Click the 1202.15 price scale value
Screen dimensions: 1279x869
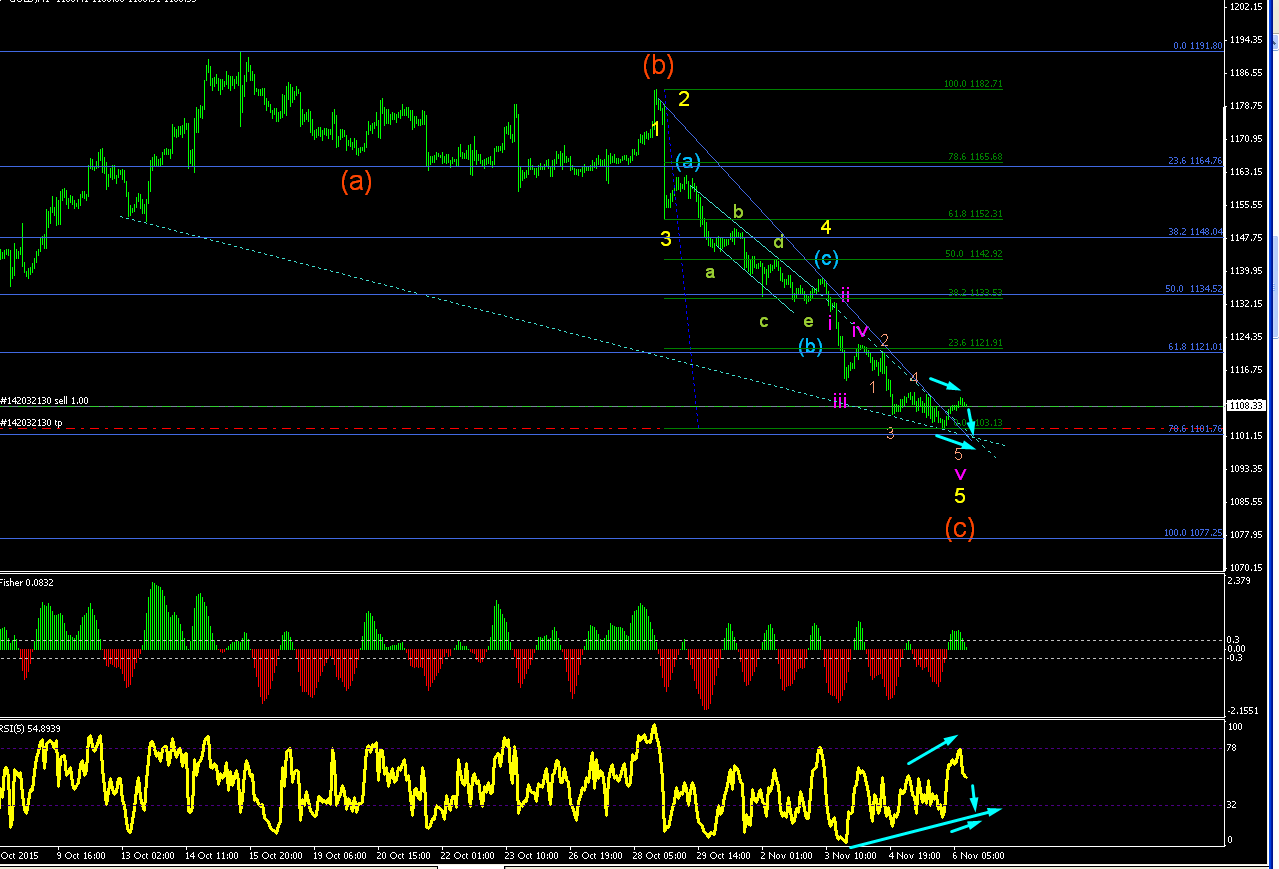tap(1246, 7)
